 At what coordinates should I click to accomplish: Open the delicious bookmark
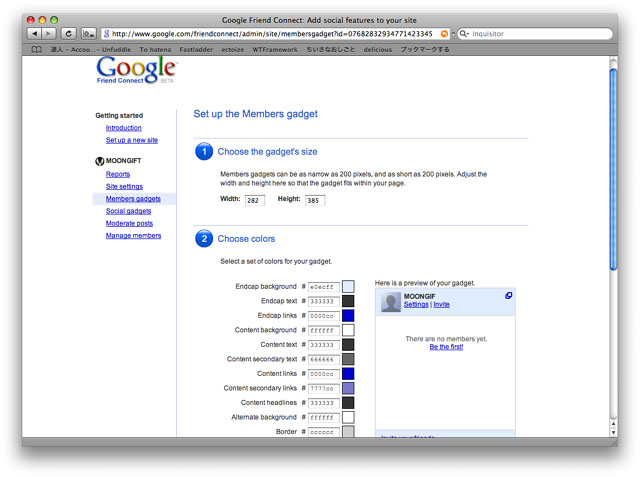point(378,49)
